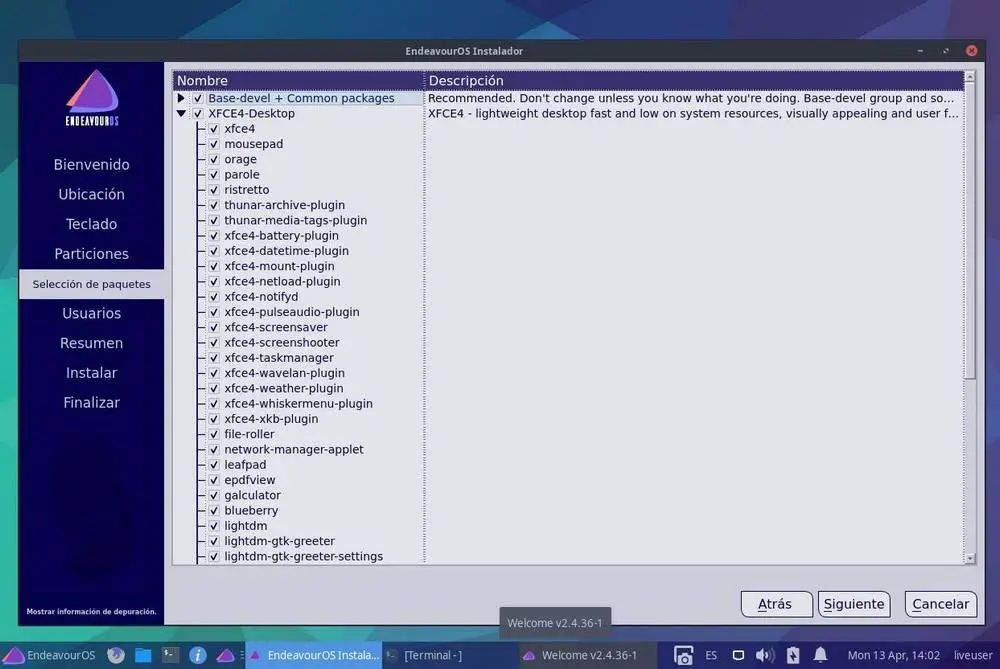The image size is (1000, 669).
Task: Disable xfce4-screensaver package
Action: 214,327
